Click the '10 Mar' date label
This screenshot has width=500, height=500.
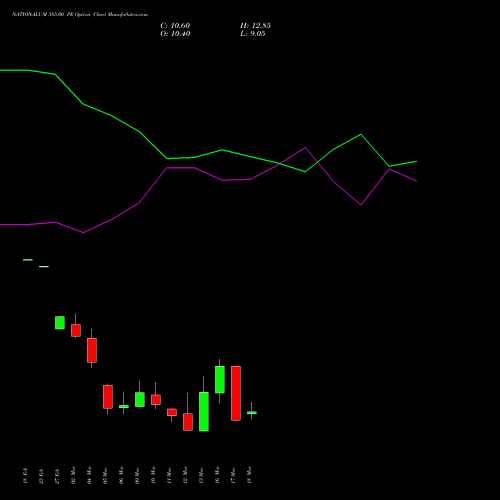(153, 475)
